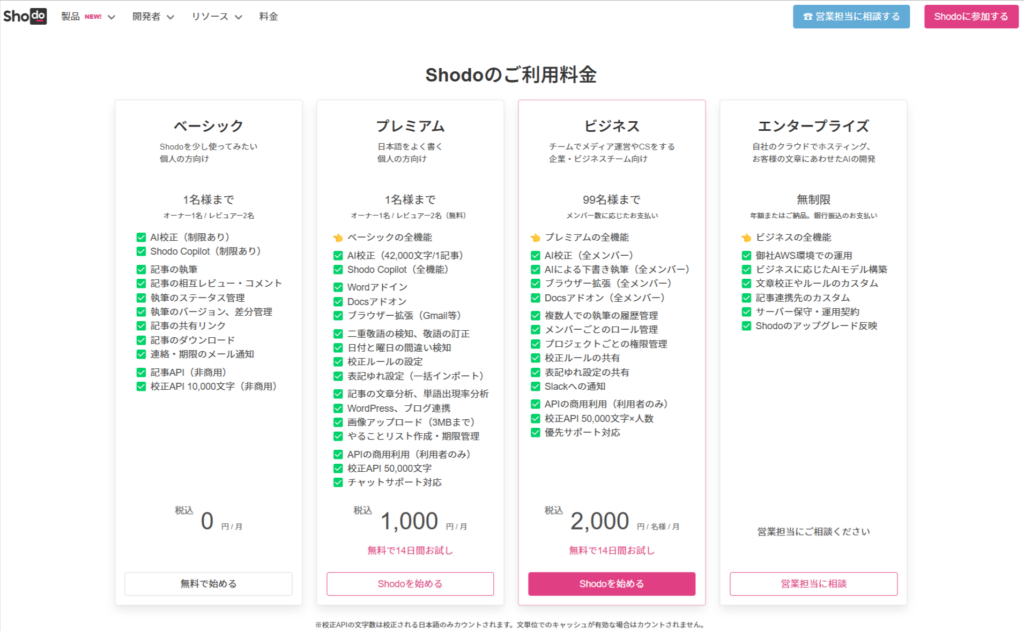The image size is (1024, 631).
Task: Click the エンタープライズ plan heading
Action: 814,126
